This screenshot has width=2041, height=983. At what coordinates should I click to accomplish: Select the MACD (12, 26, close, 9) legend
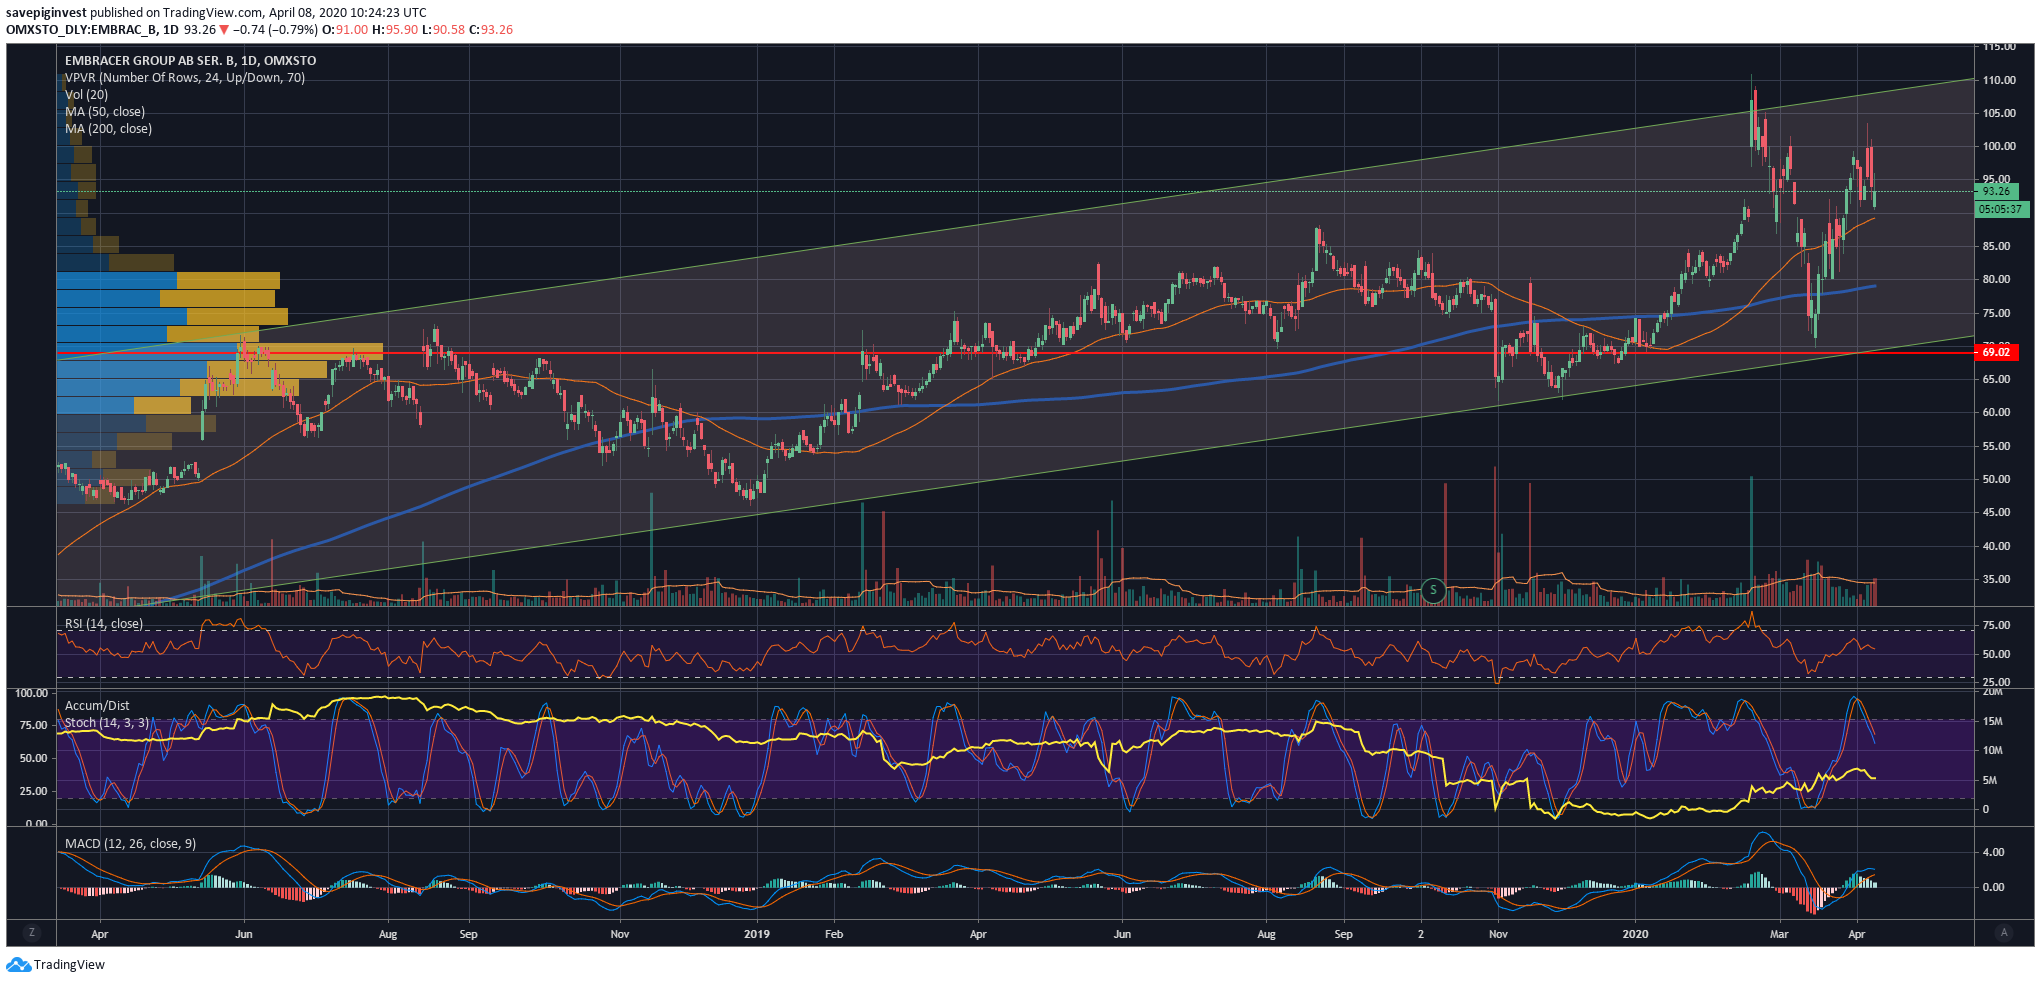130,844
